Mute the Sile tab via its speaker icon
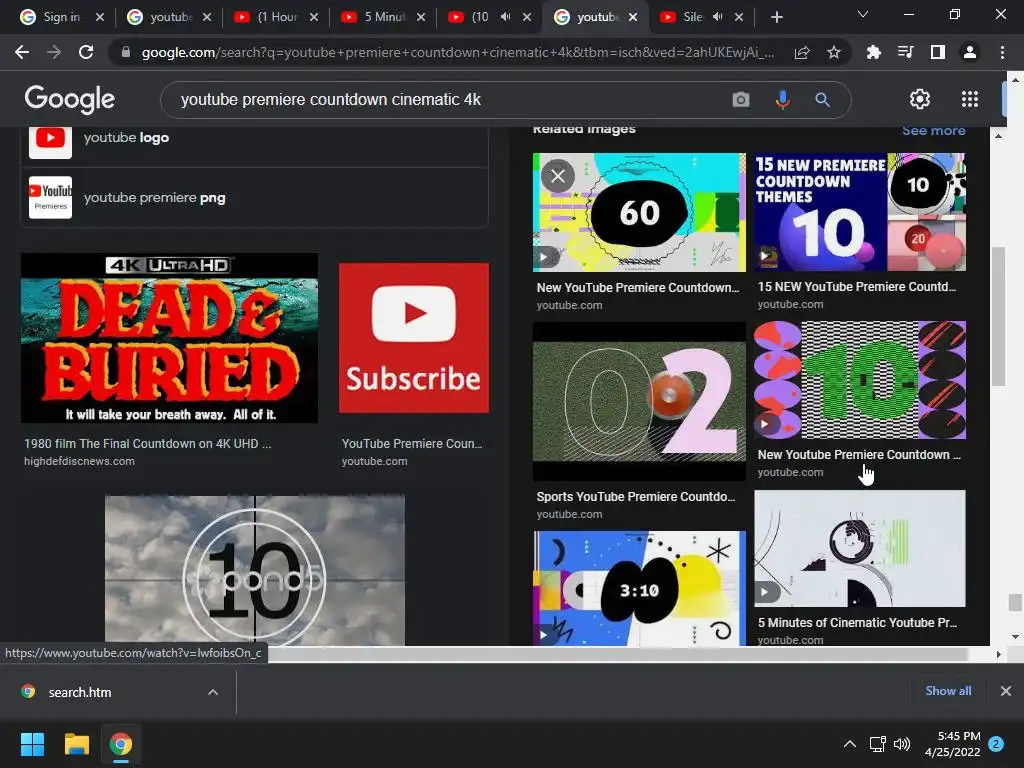This screenshot has height=768, width=1024. [717, 17]
